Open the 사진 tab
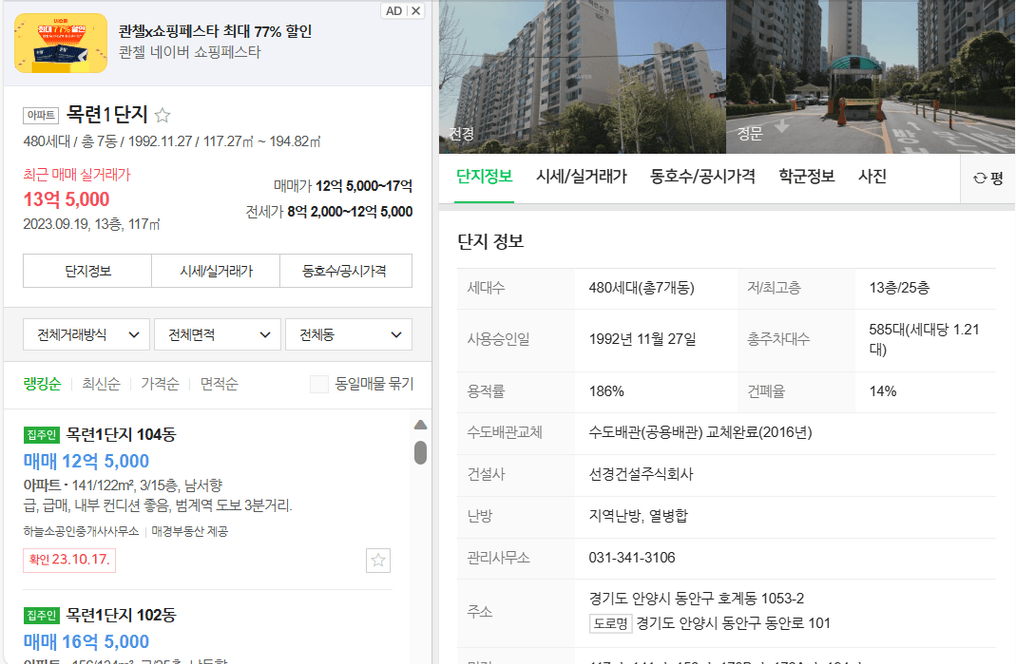The width and height of the screenshot is (1016, 664). click(x=872, y=177)
